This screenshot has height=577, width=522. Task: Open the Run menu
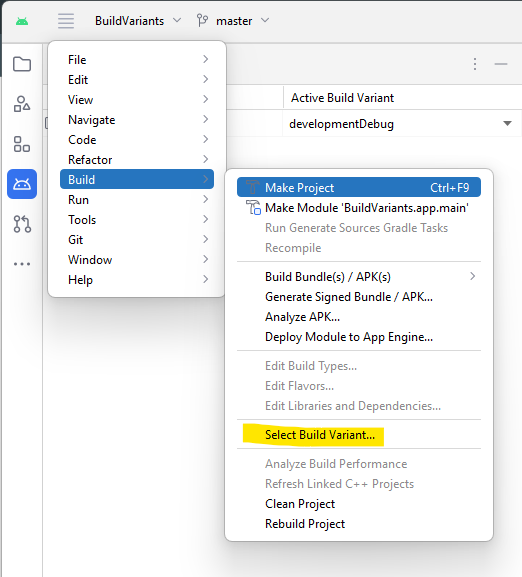[x=137, y=199]
